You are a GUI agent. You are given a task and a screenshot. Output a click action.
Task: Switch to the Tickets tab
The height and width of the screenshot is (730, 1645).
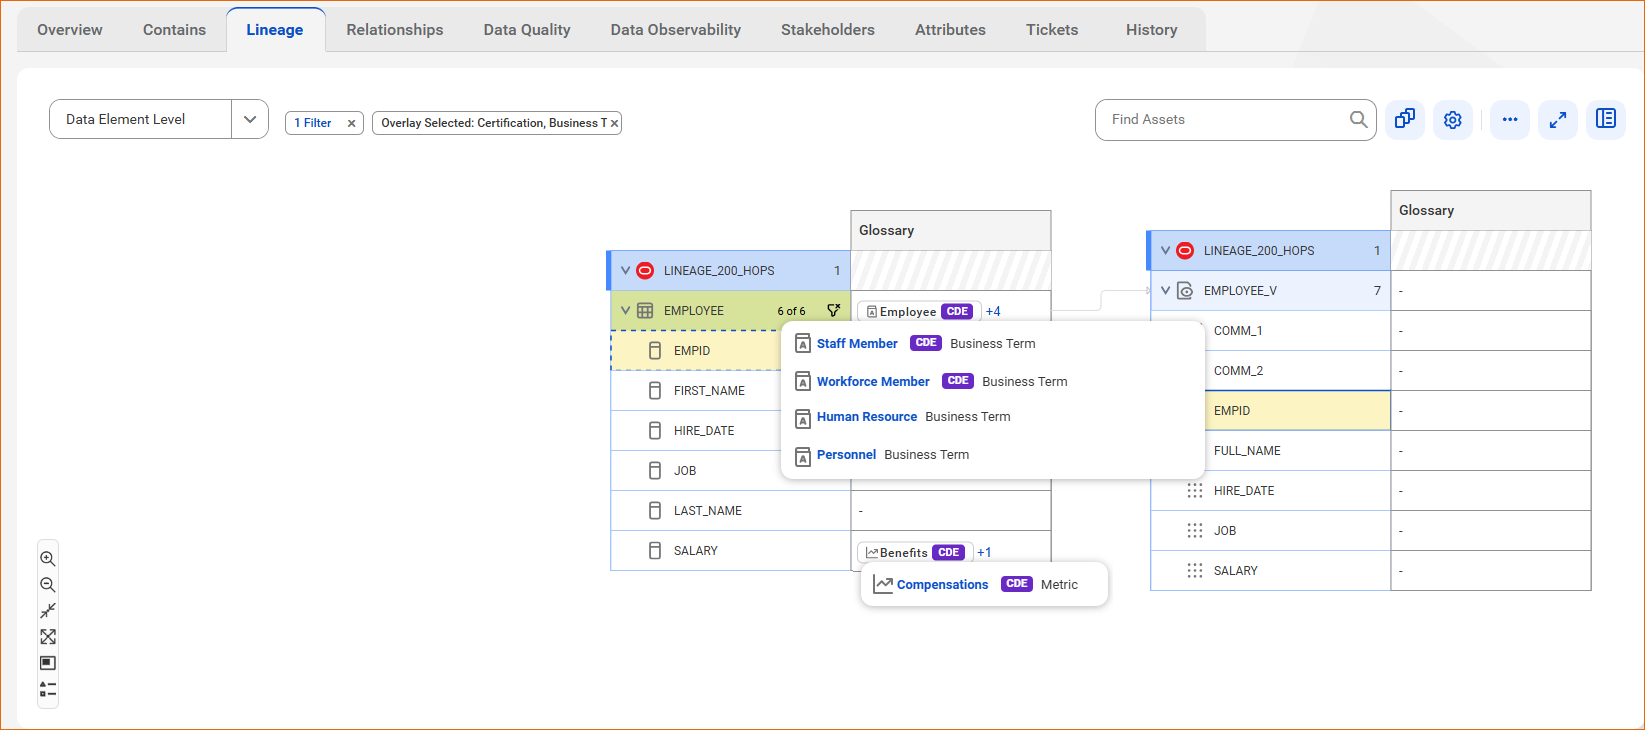point(1052,30)
